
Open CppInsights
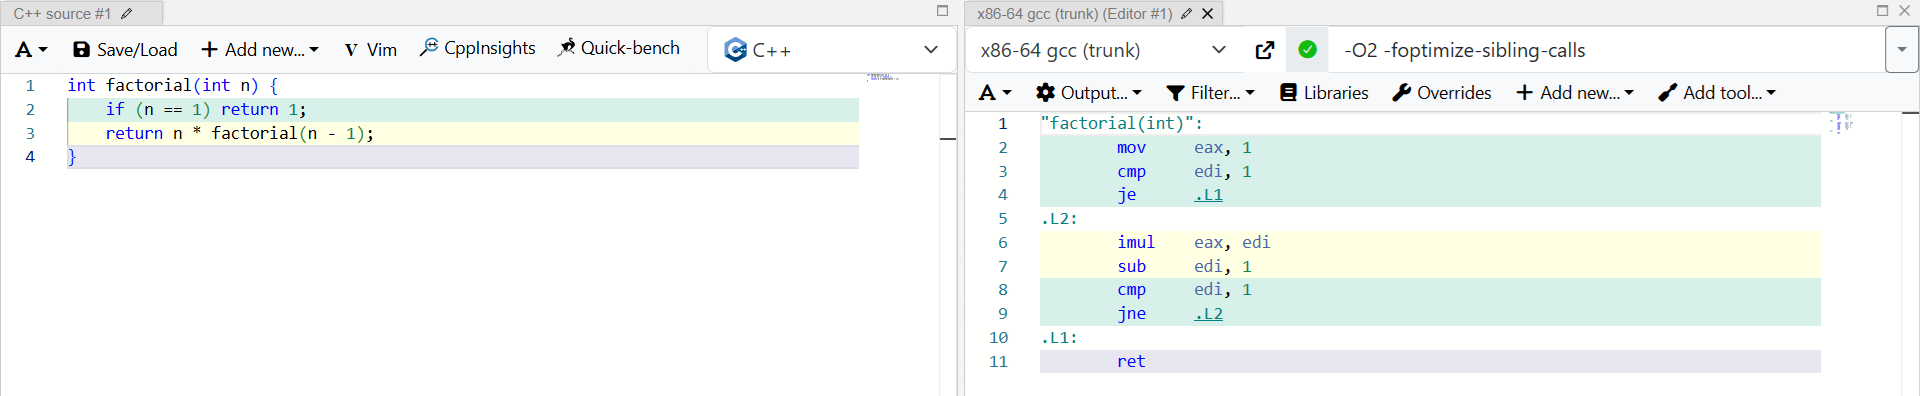coord(478,48)
